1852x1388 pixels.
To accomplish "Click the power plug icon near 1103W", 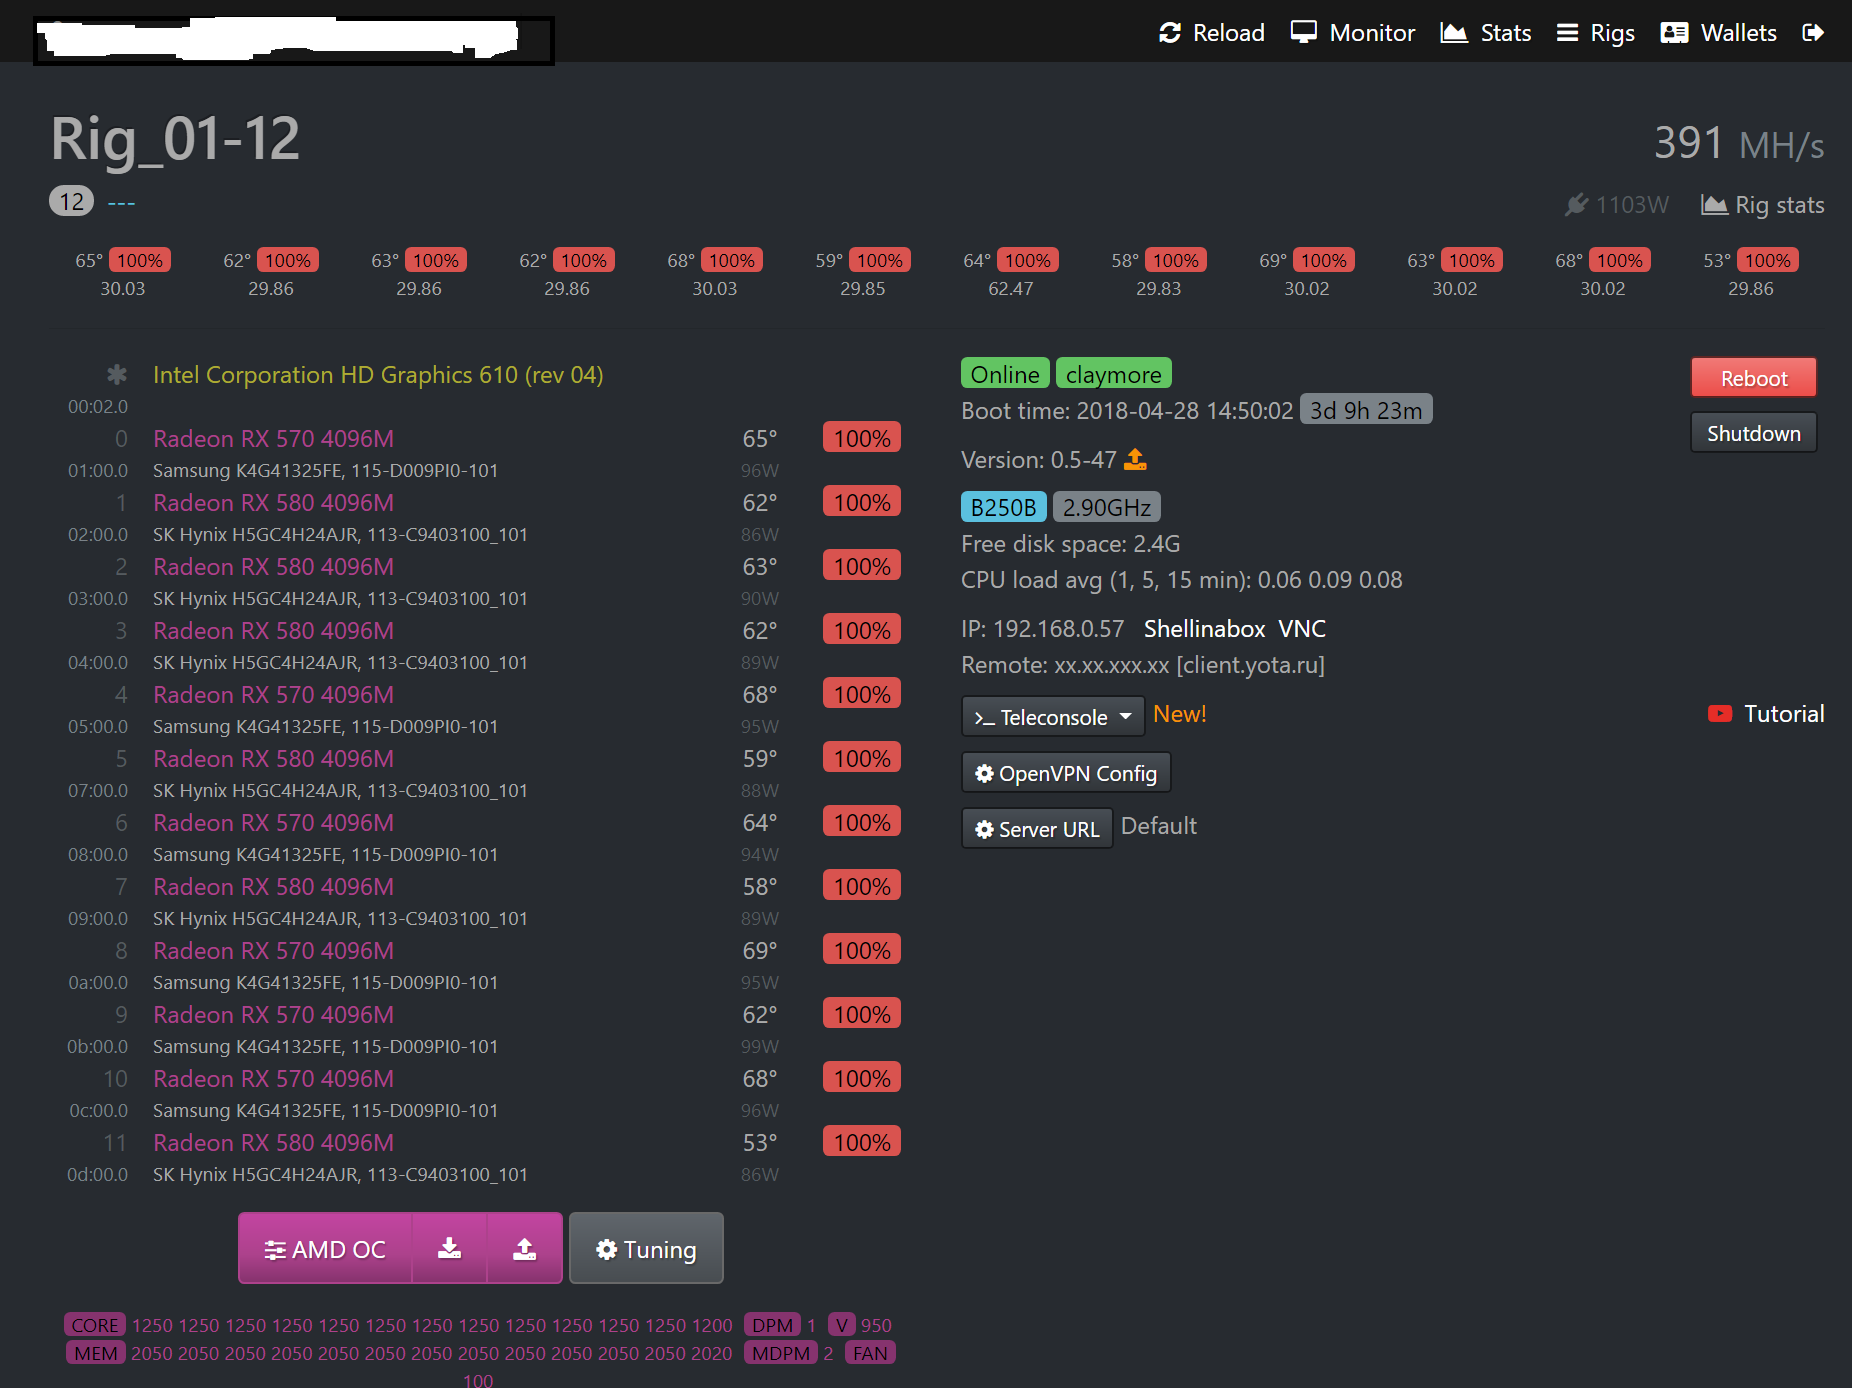I will [1576, 205].
